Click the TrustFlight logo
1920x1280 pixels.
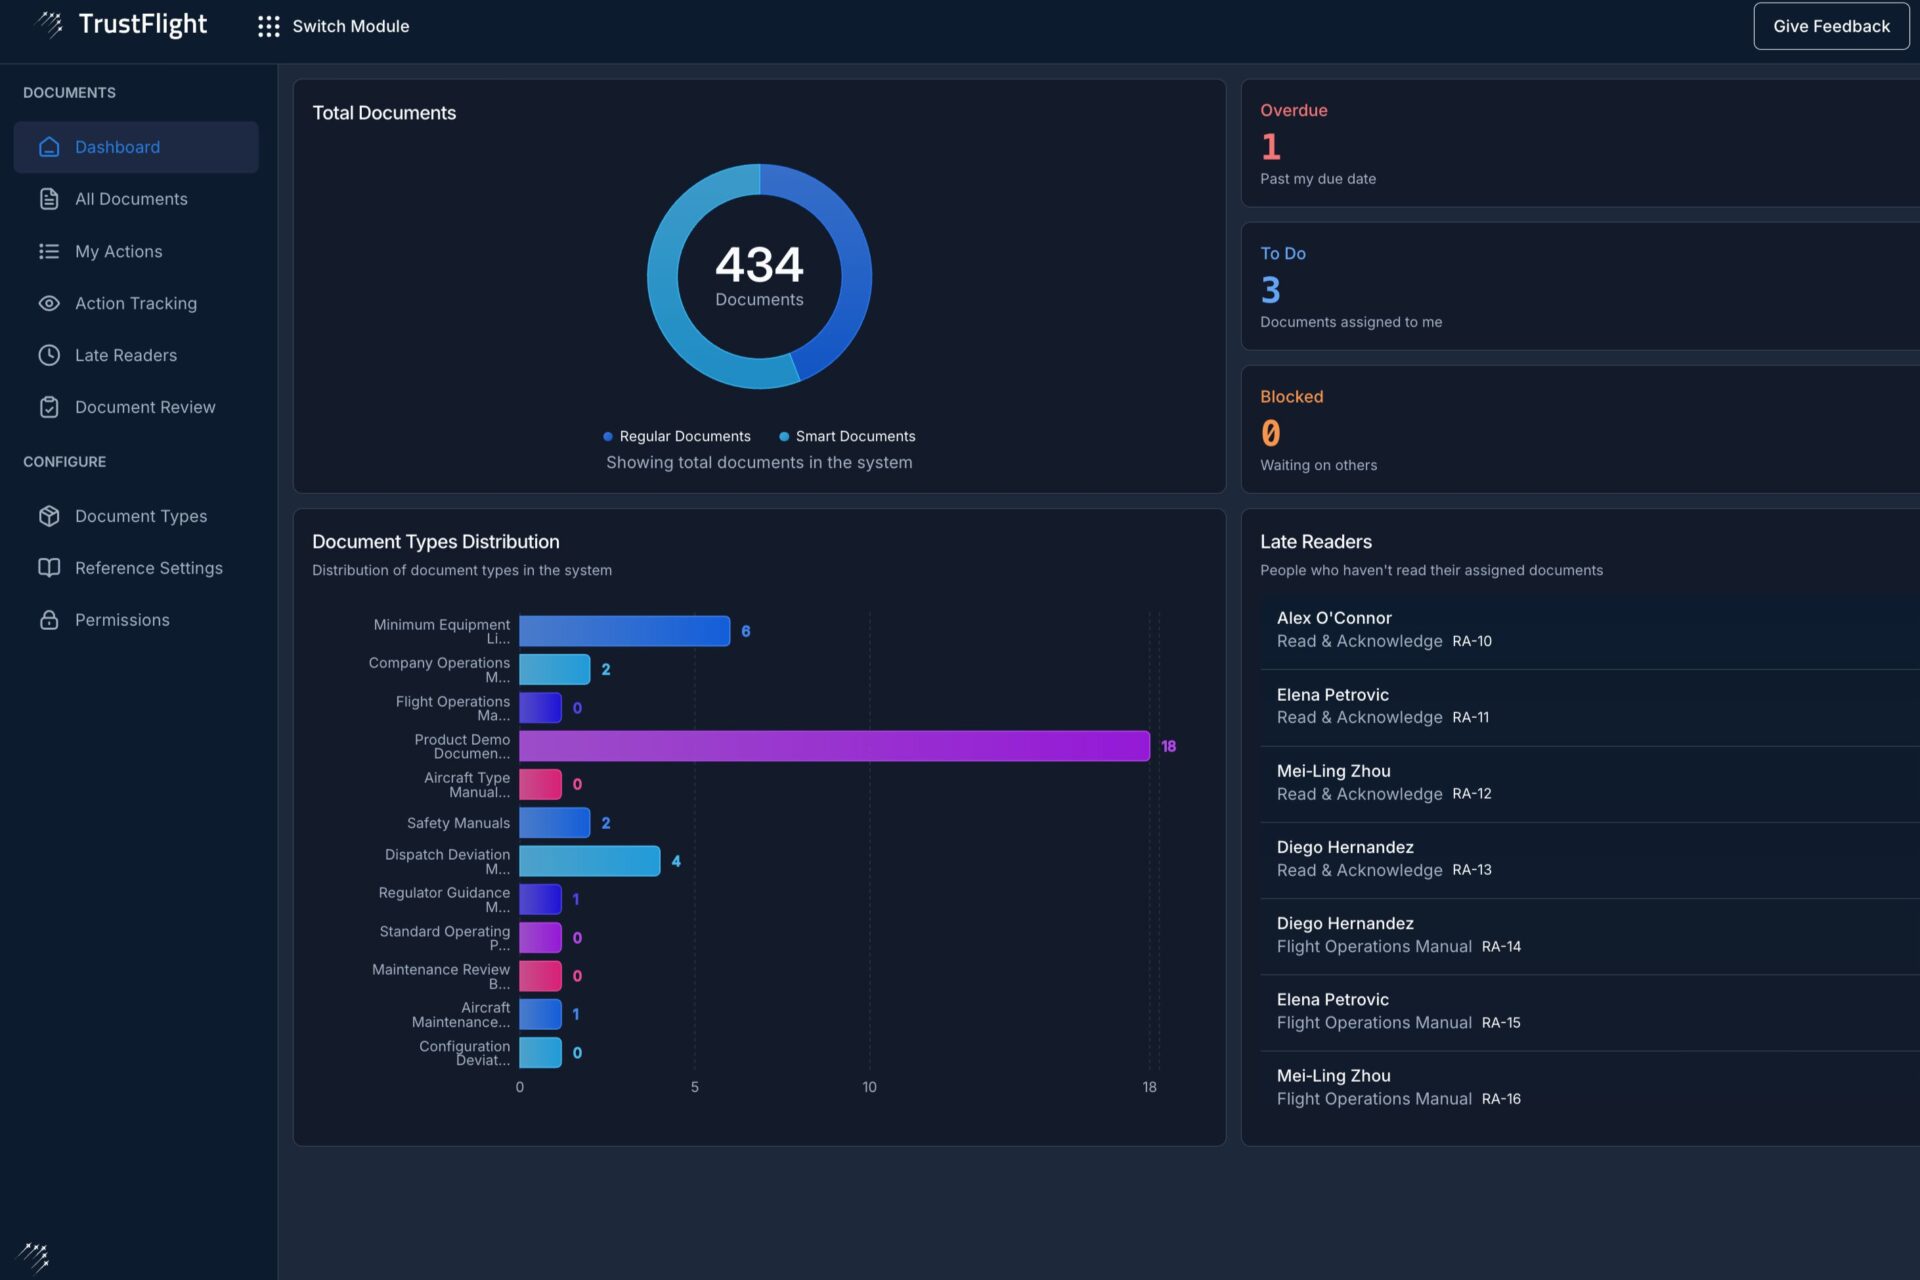[120, 24]
